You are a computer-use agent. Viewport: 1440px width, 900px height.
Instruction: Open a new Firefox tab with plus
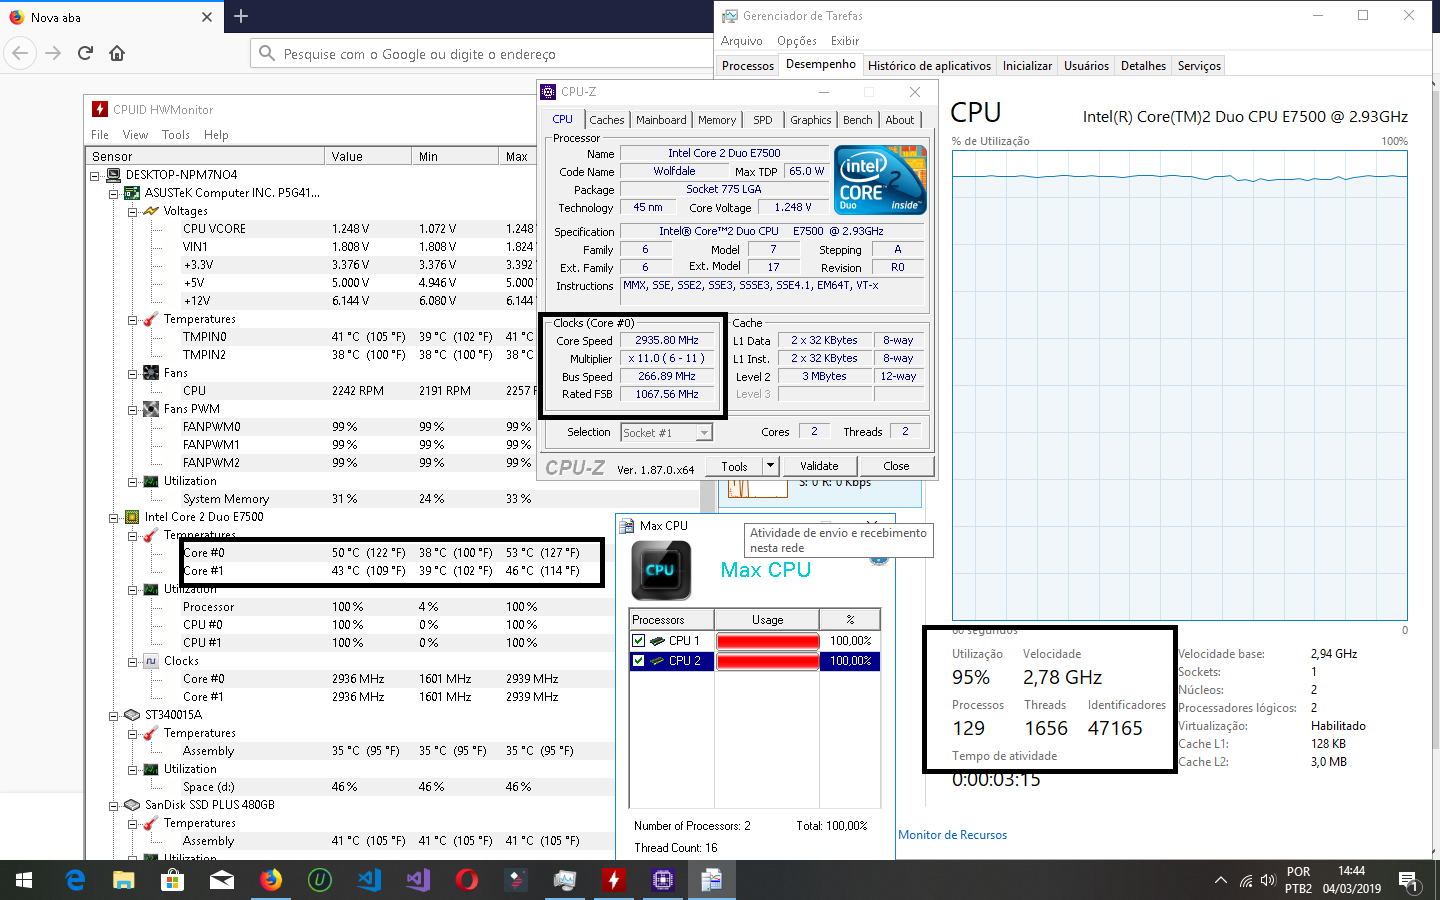241,16
